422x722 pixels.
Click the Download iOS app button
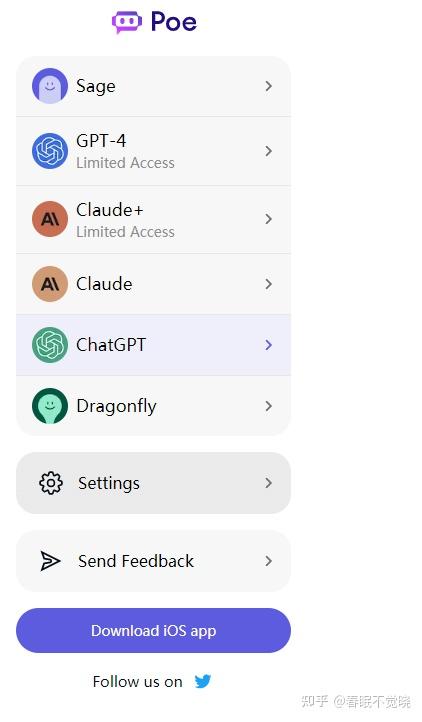[x=153, y=630]
